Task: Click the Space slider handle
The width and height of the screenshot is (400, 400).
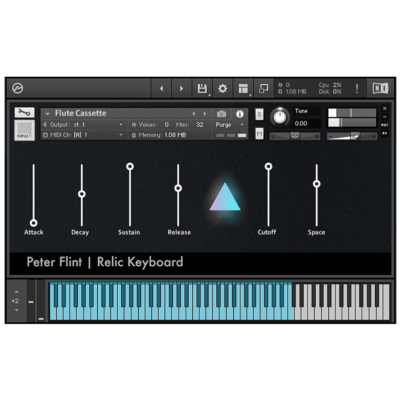Action: (317, 184)
